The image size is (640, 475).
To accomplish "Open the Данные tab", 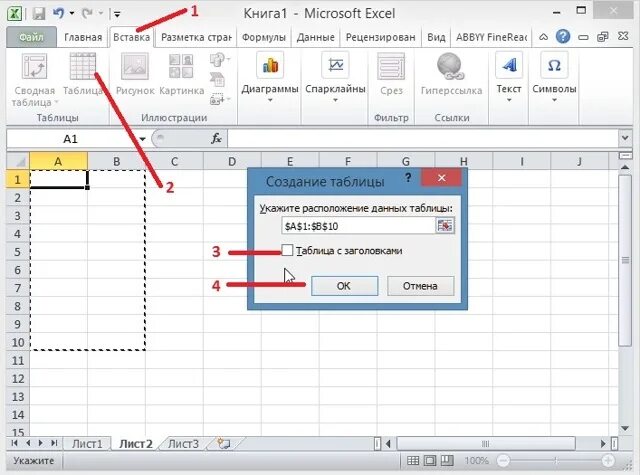I will point(316,37).
